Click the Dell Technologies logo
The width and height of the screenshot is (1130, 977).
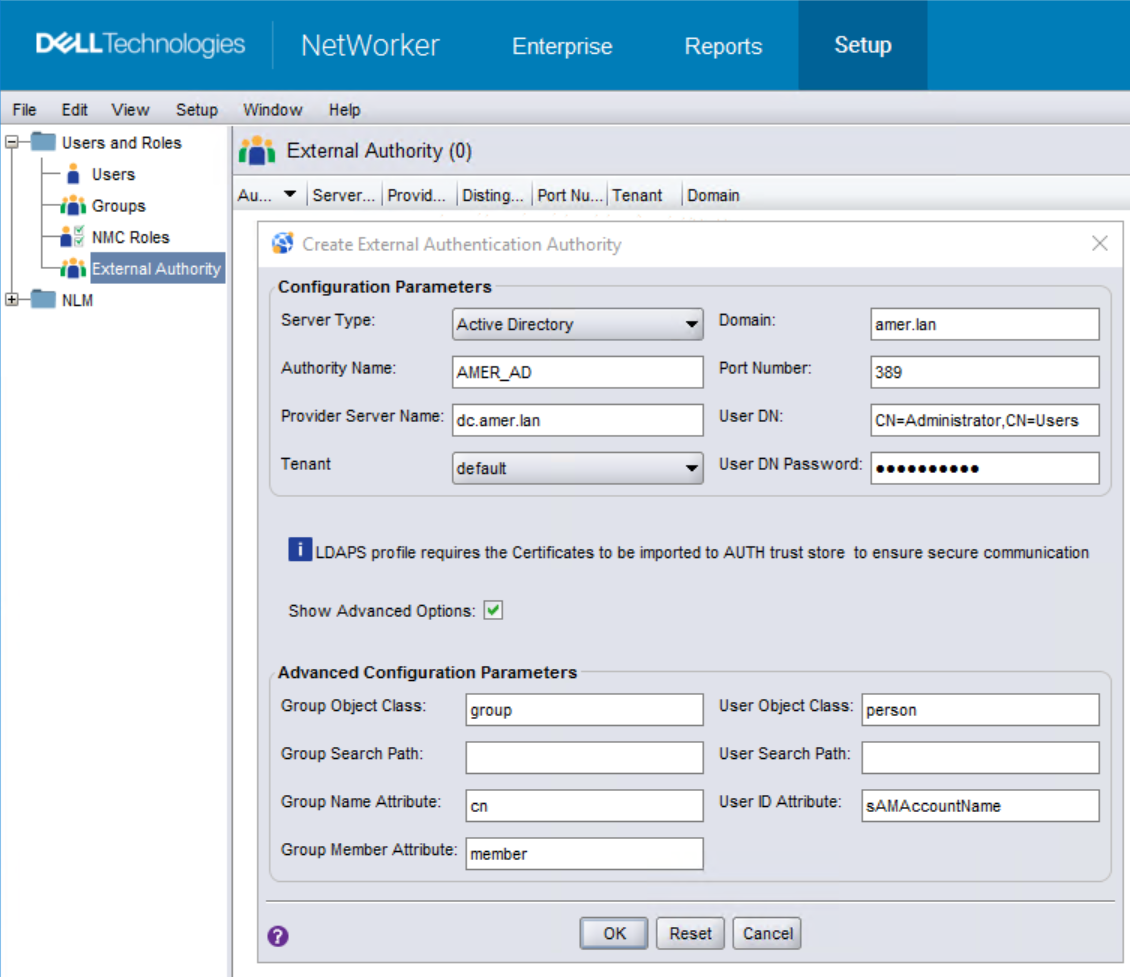(x=137, y=44)
